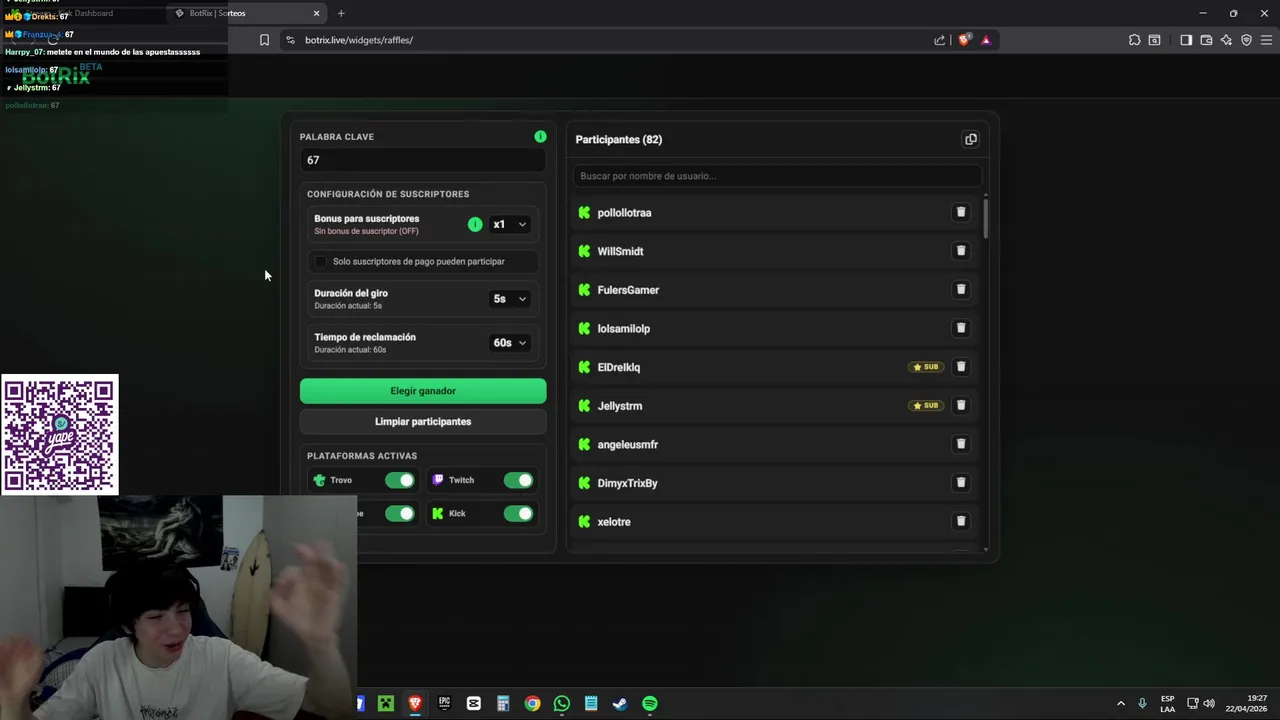1280x720 pixels.
Task: Remove ElDrelklq using its trash icon
Action: pyautogui.click(x=961, y=367)
